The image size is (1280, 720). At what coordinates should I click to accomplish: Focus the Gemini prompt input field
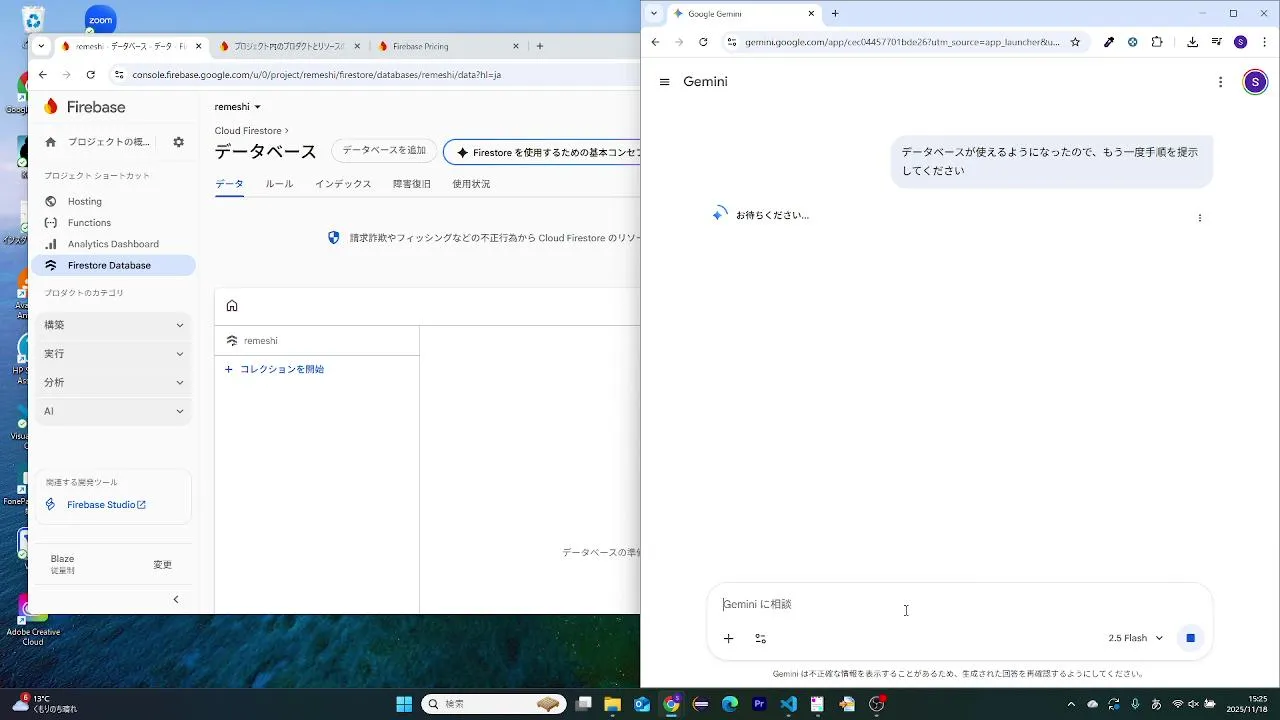960,604
